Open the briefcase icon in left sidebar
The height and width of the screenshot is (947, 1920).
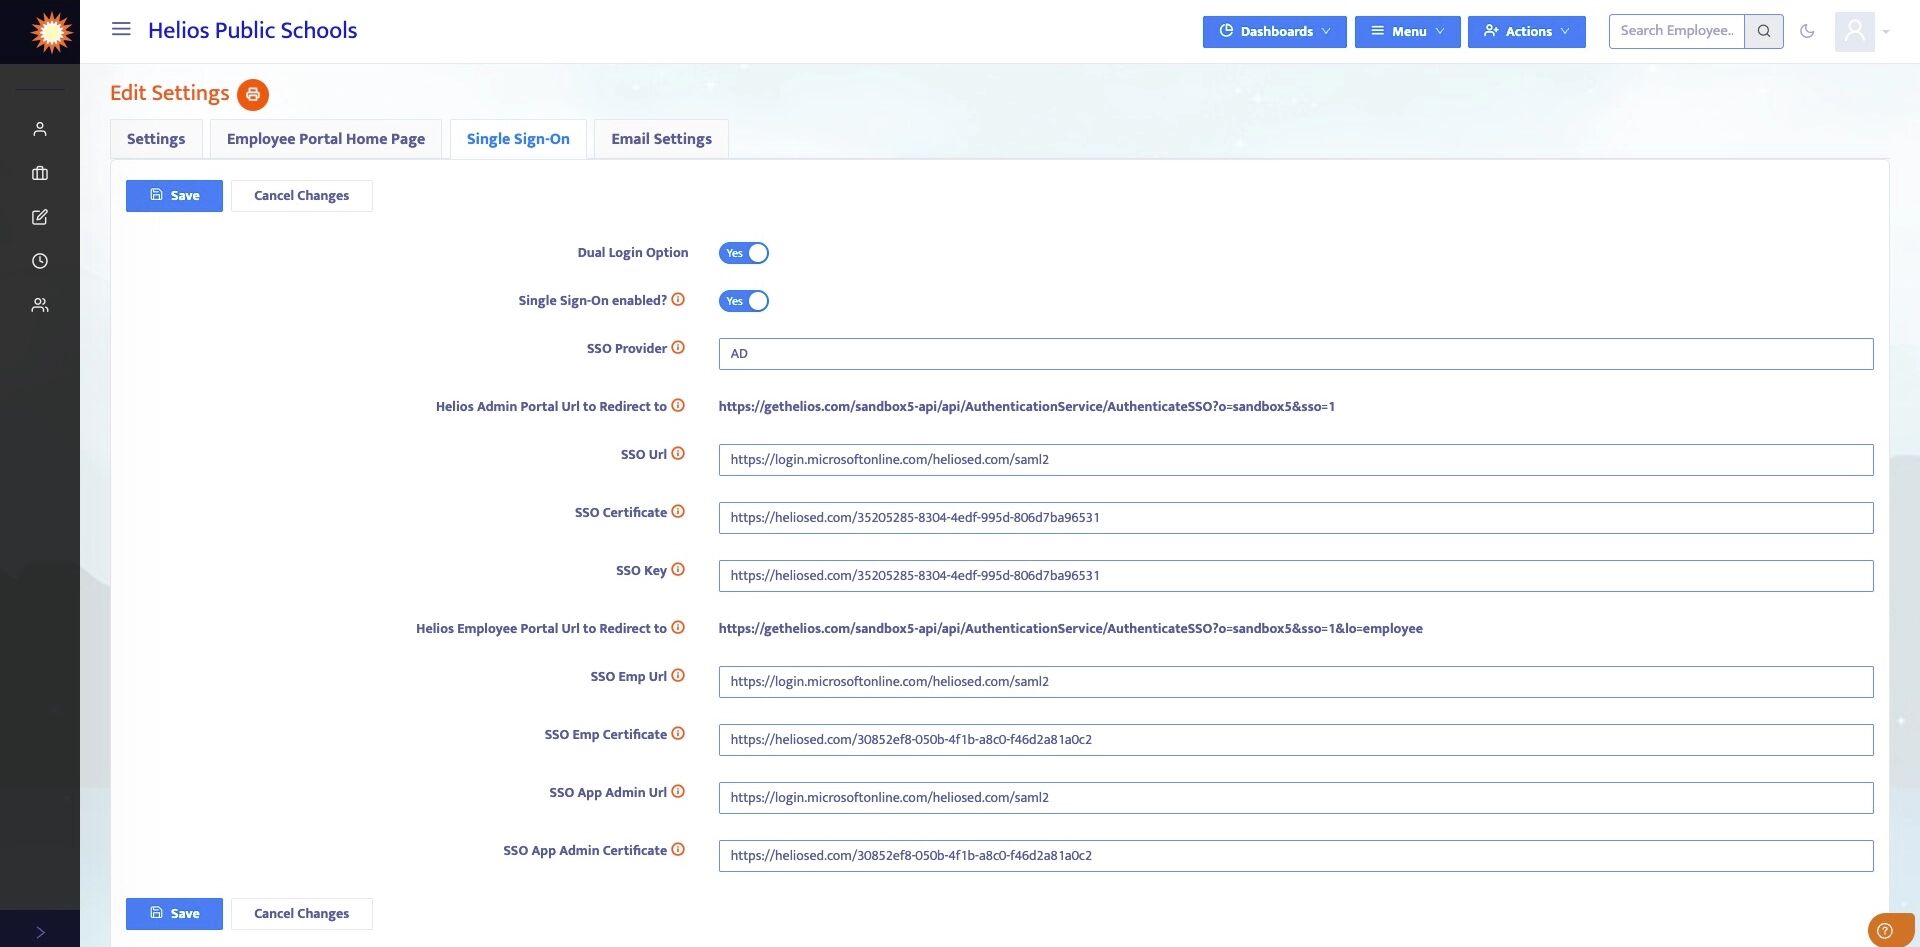click(40, 173)
